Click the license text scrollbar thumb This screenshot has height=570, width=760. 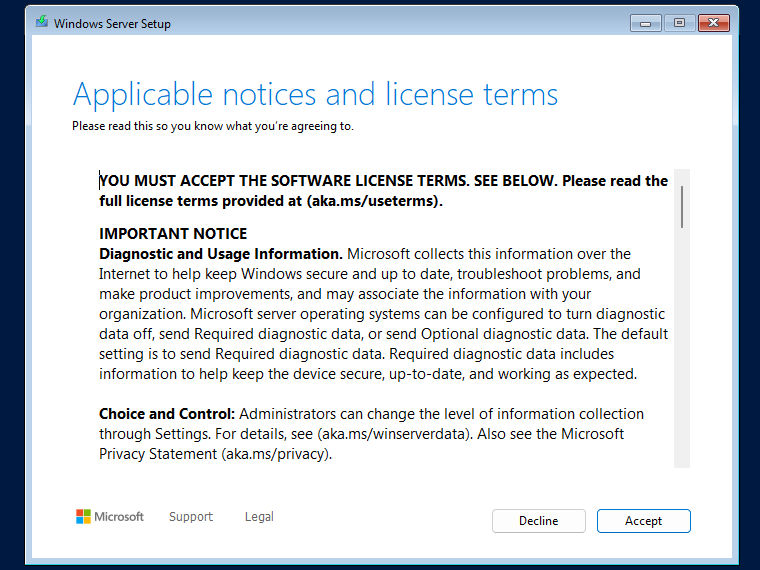click(681, 206)
